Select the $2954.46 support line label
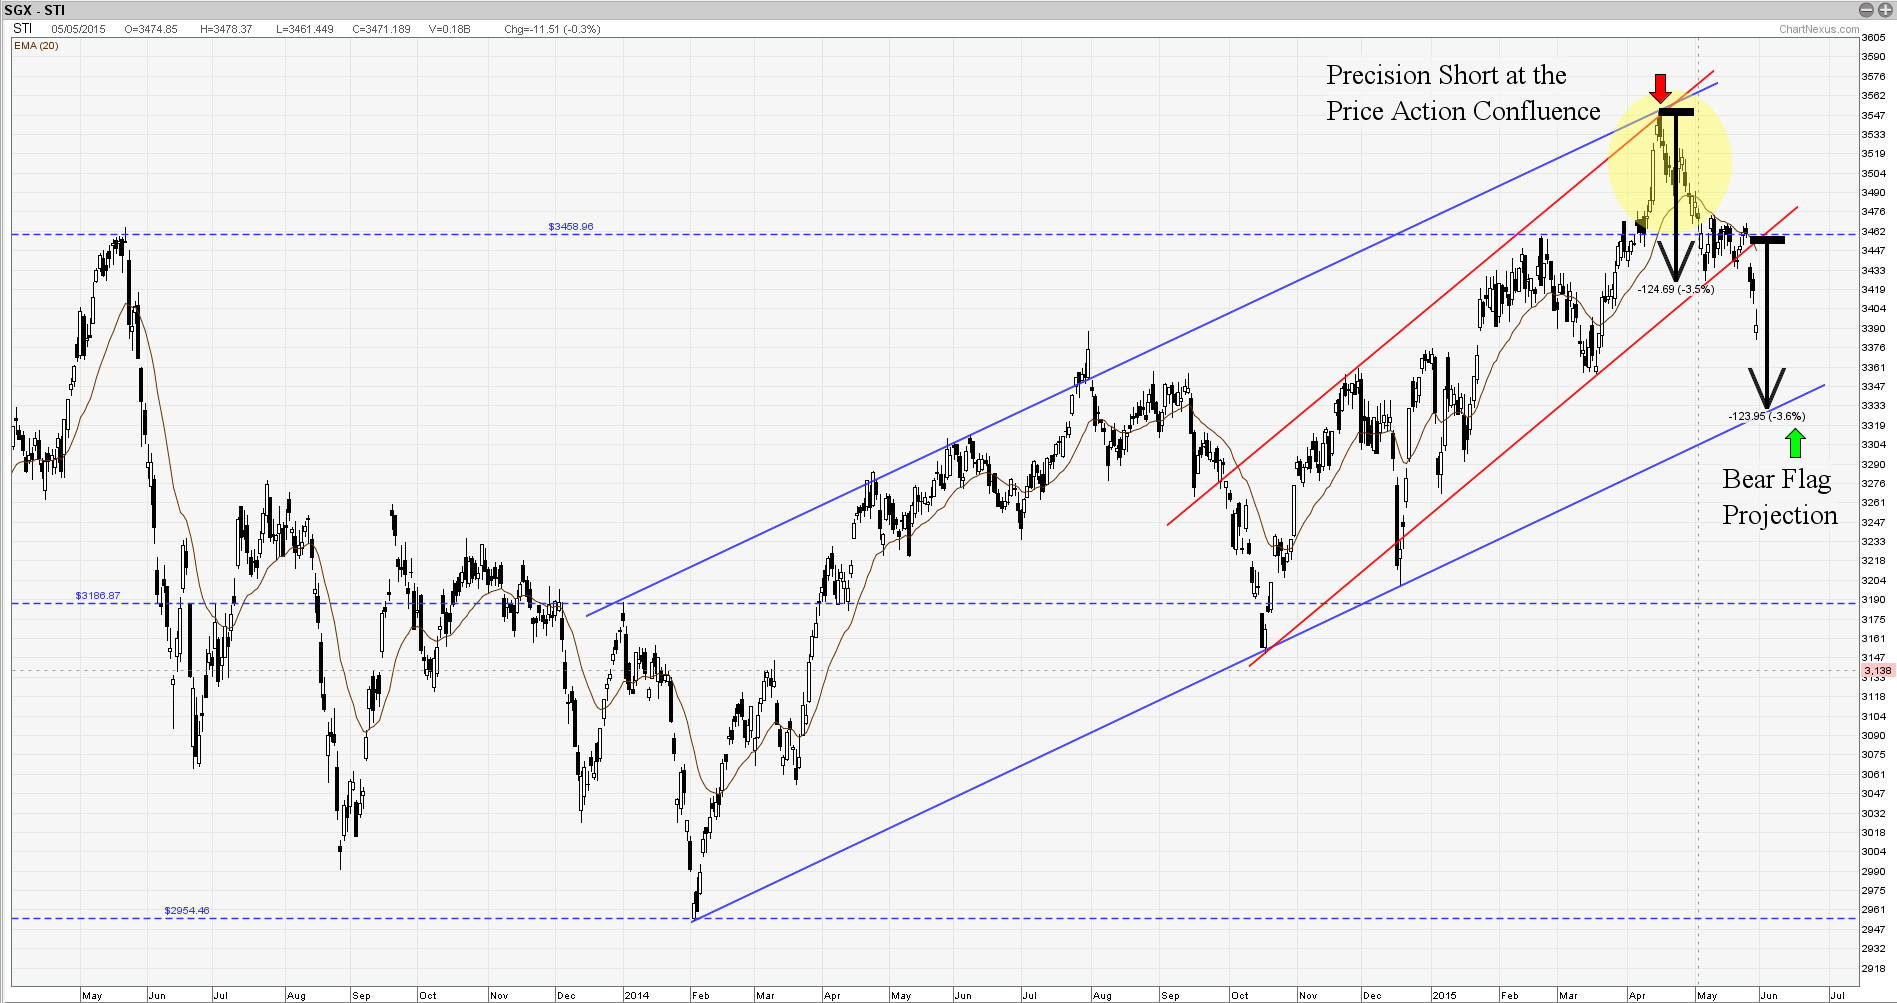This screenshot has width=1897, height=1003. tap(187, 911)
